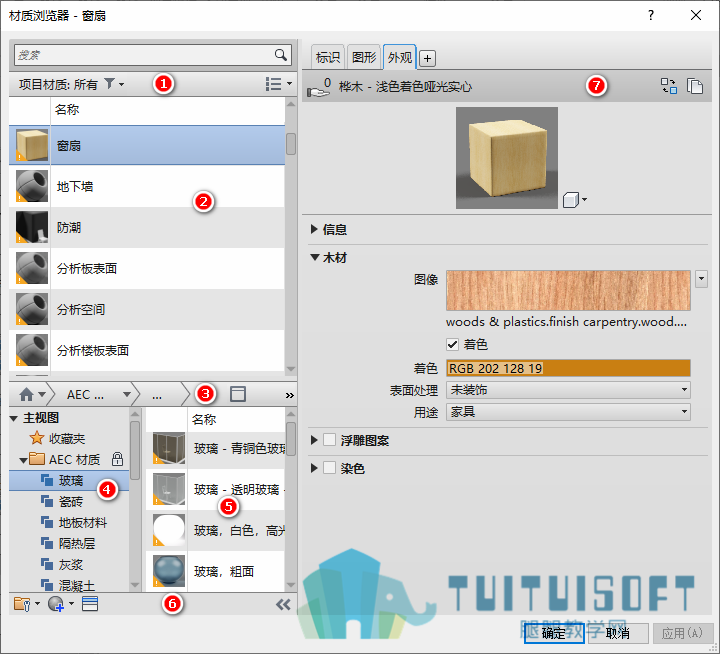Select the 外观 tab
The width and height of the screenshot is (720, 654).
point(399,57)
